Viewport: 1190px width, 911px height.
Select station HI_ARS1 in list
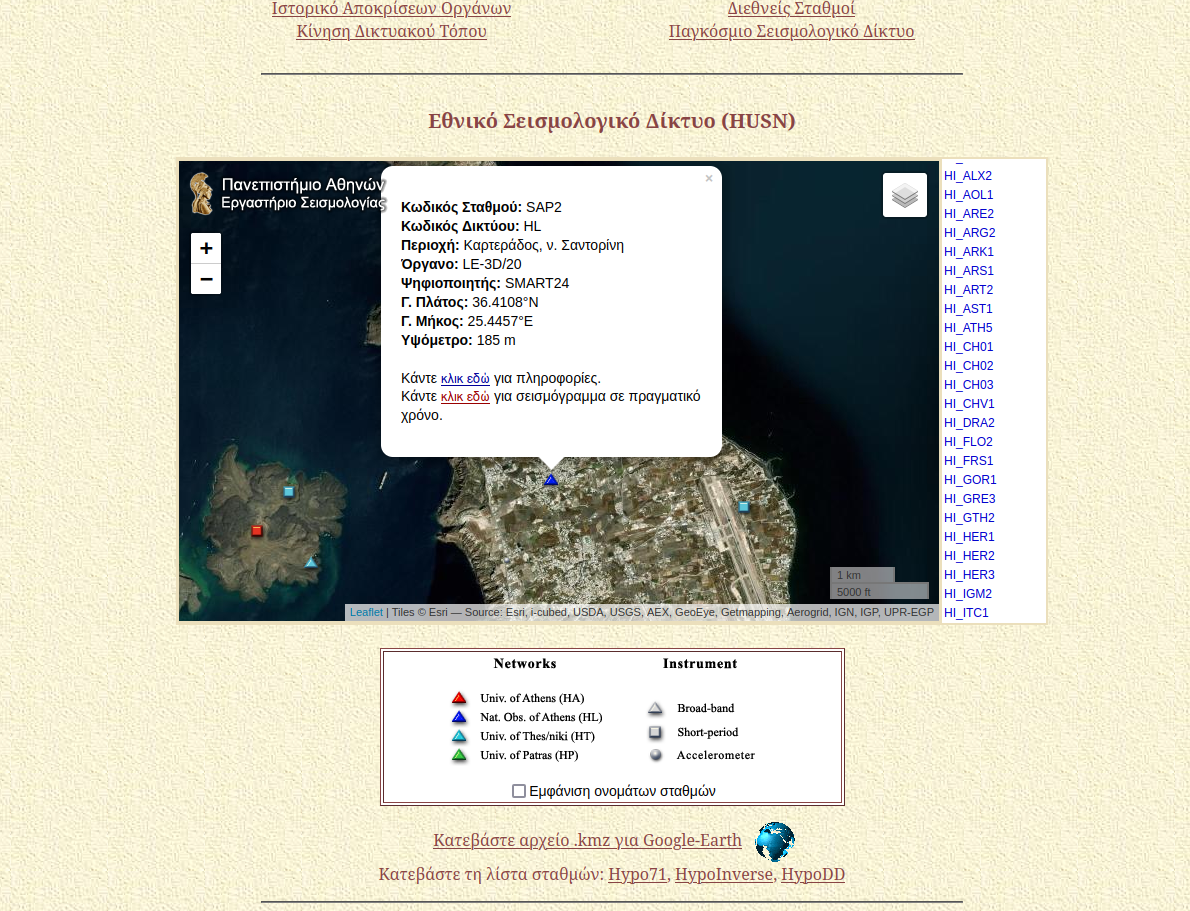(x=969, y=270)
